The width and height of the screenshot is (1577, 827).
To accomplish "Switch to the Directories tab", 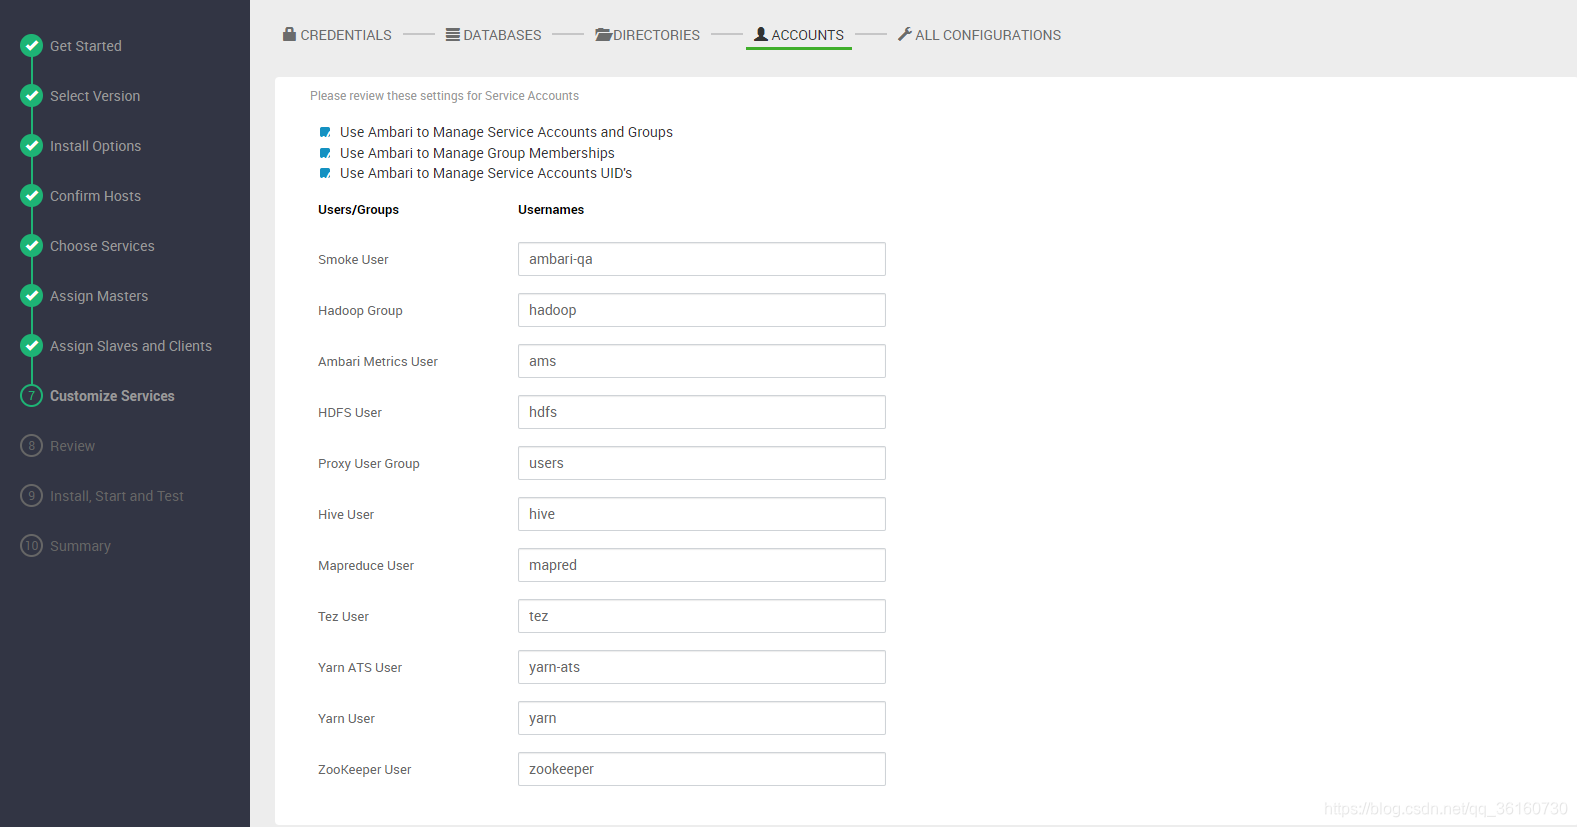I will [x=647, y=35].
